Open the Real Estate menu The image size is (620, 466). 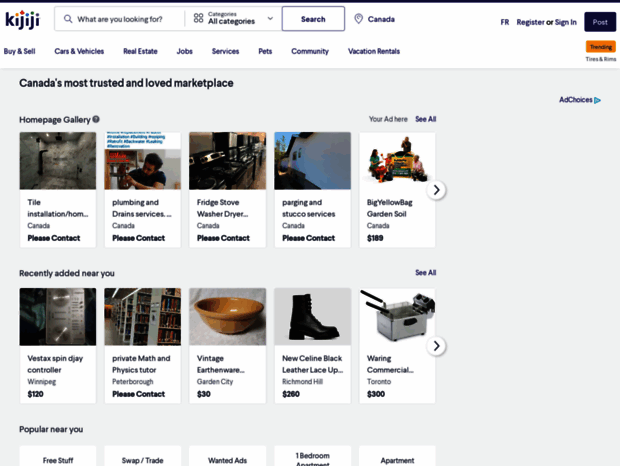[140, 51]
